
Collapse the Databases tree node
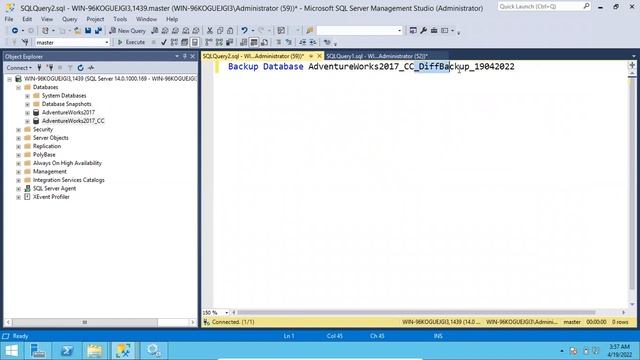coord(18,87)
